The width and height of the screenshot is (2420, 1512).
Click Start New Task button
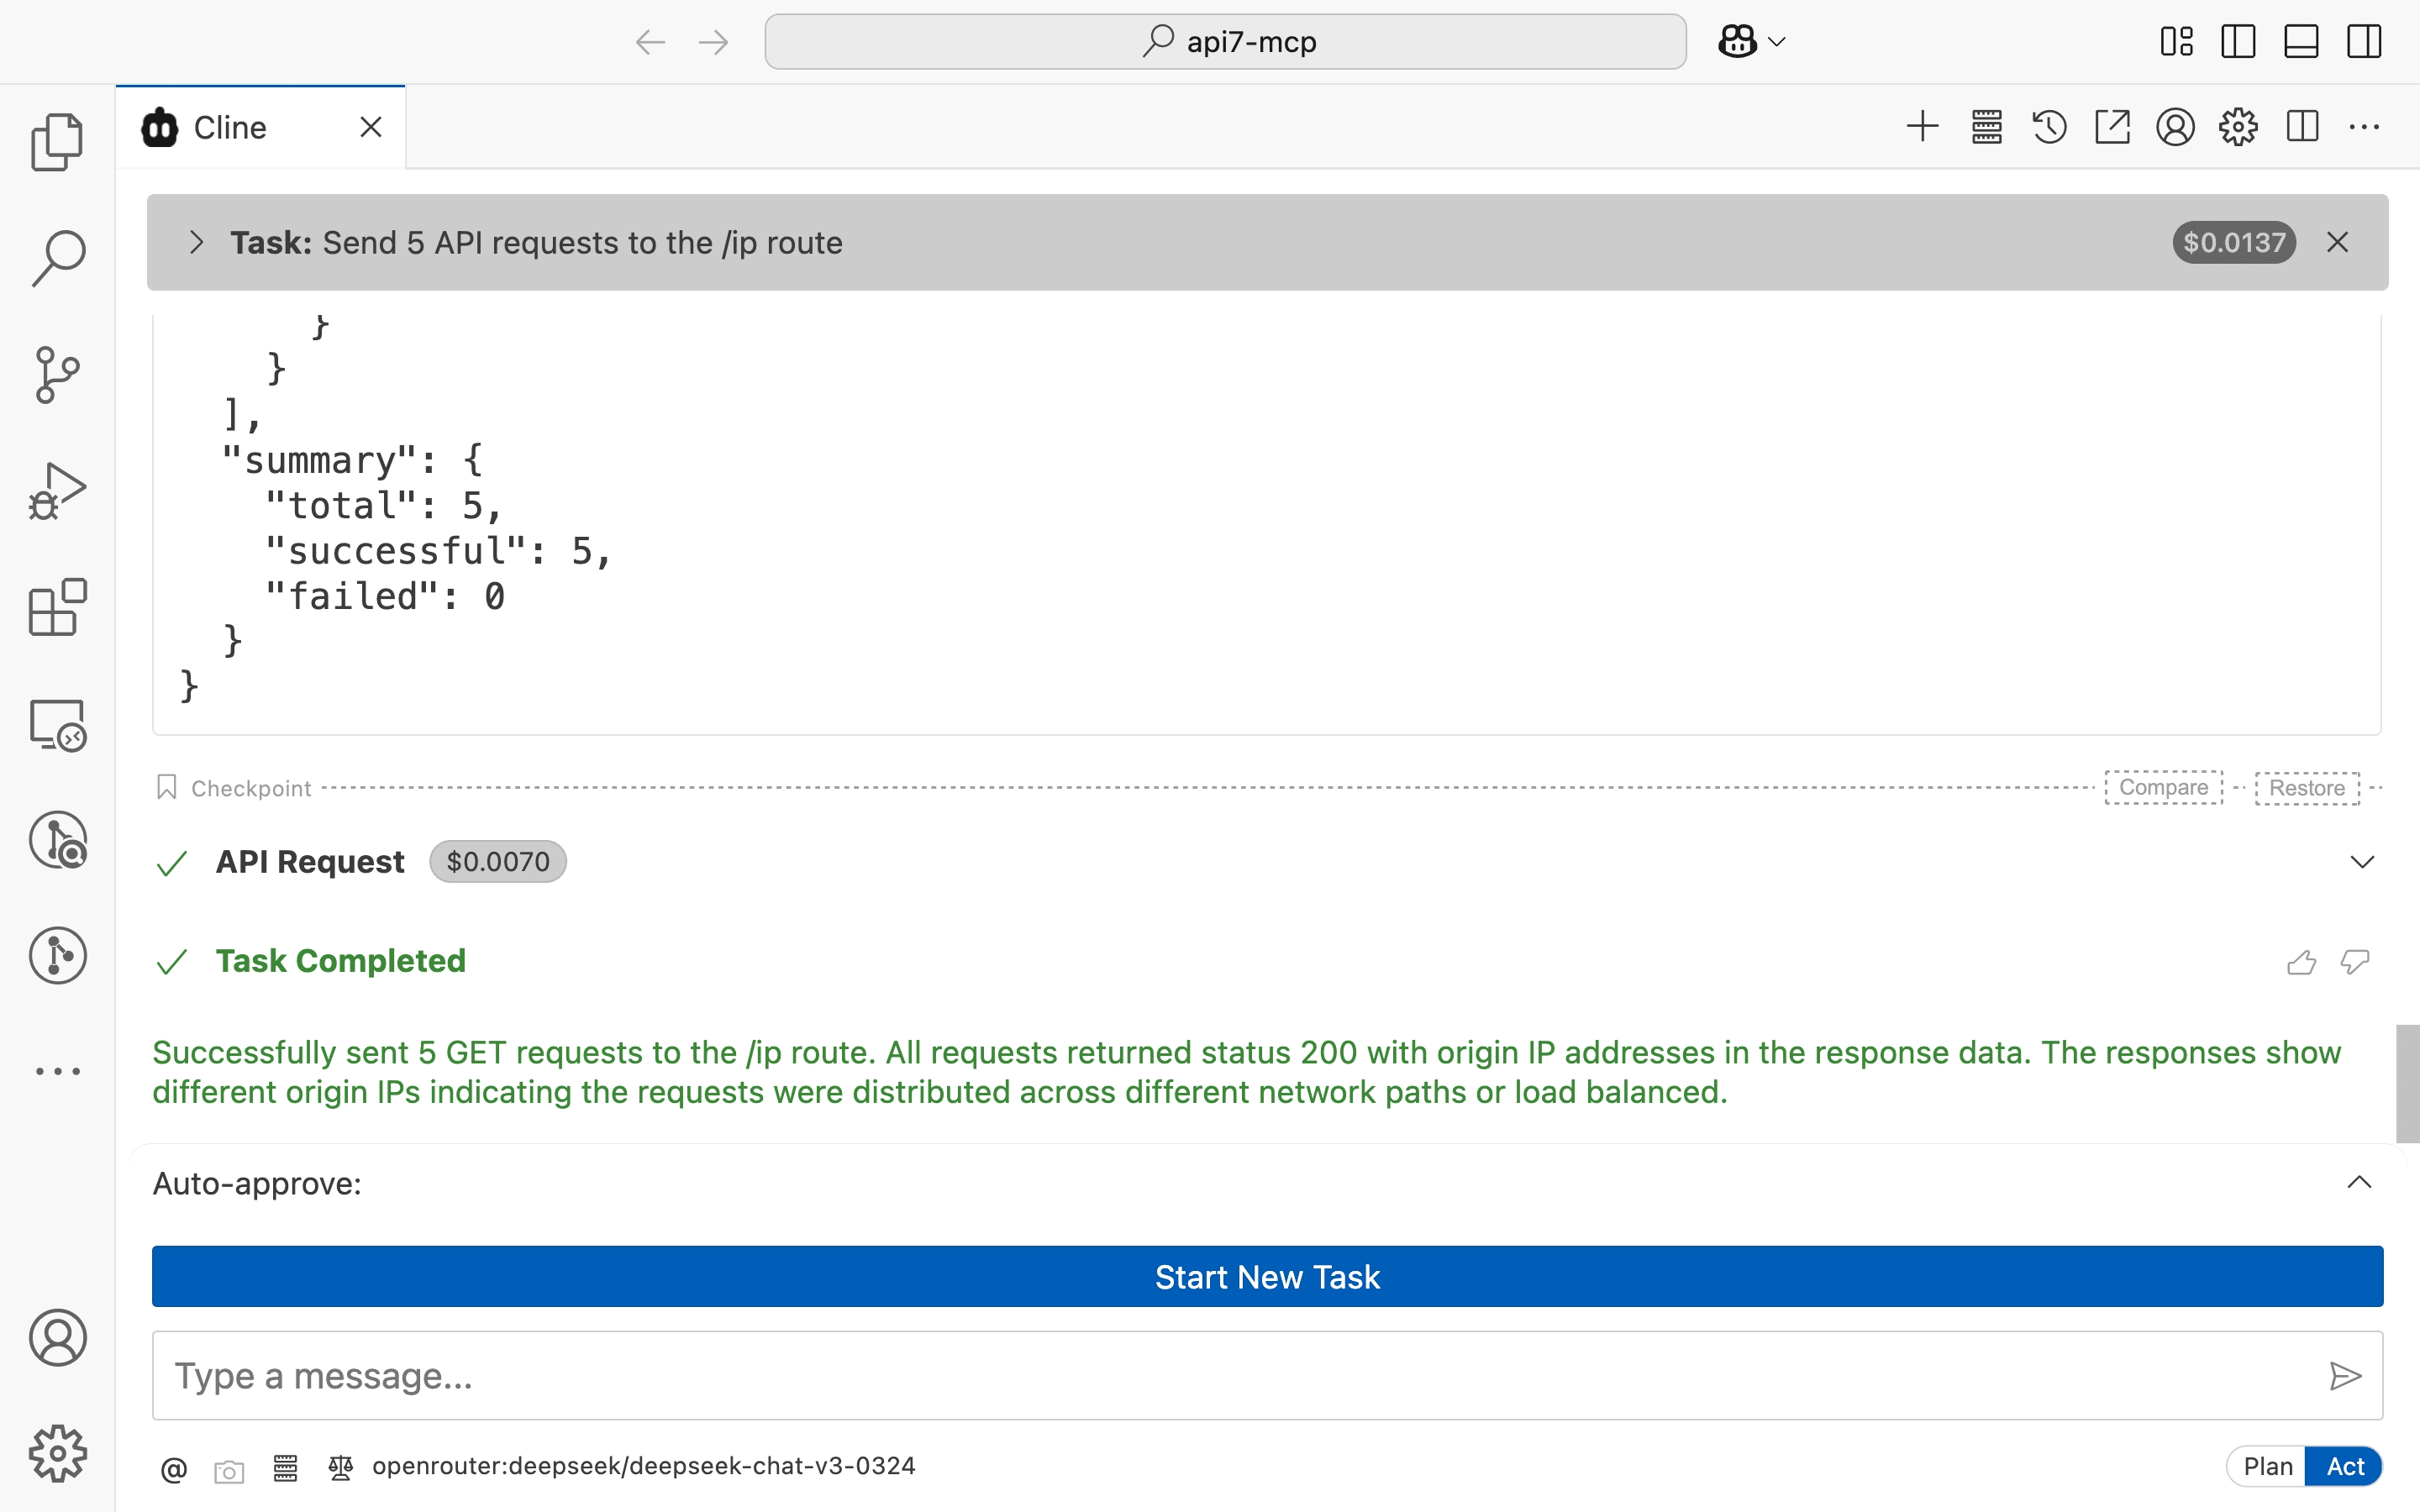pos(1267,1276)
